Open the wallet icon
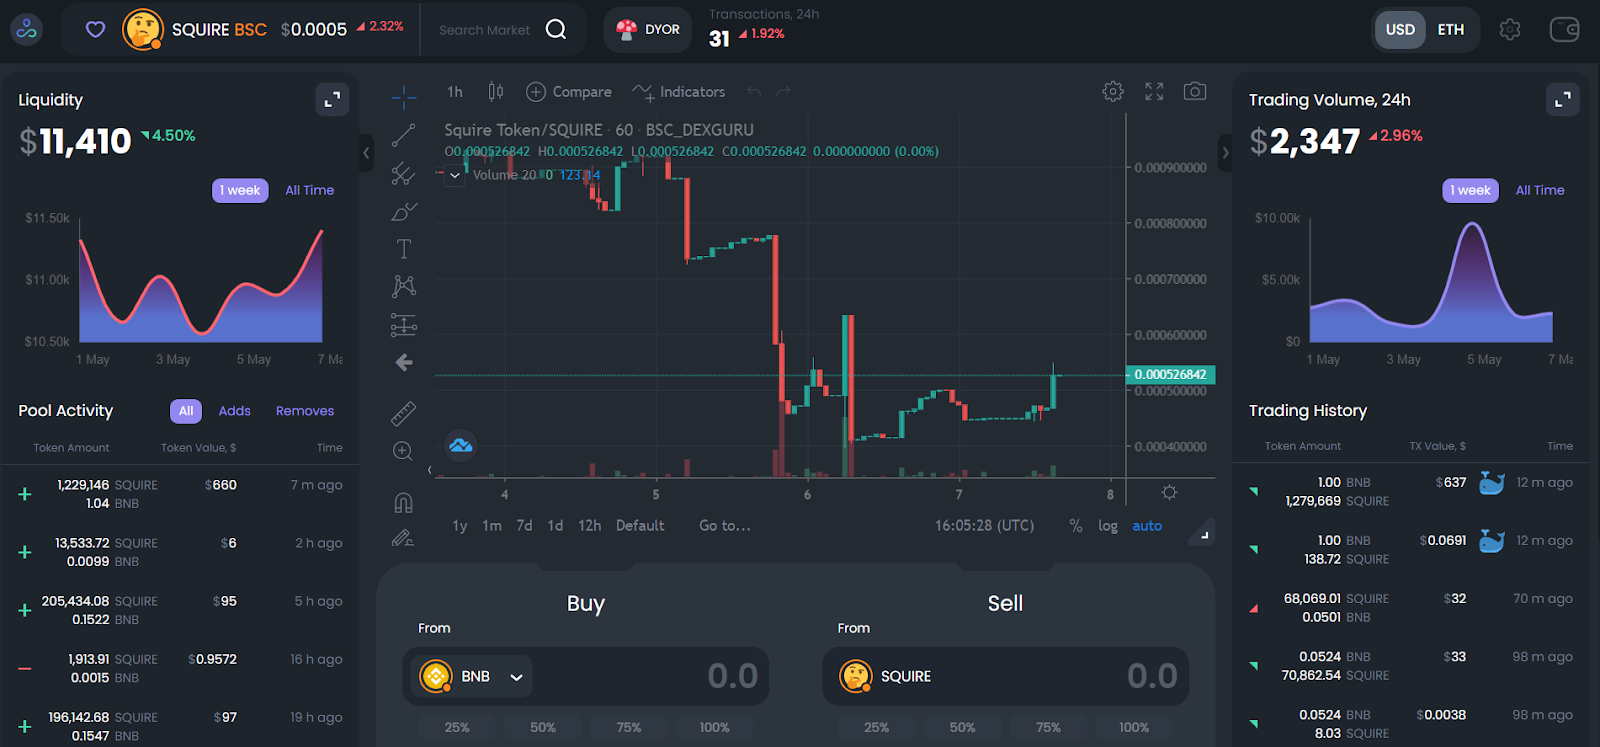This screenshot has width=1600, height=747. point(1565,30)
